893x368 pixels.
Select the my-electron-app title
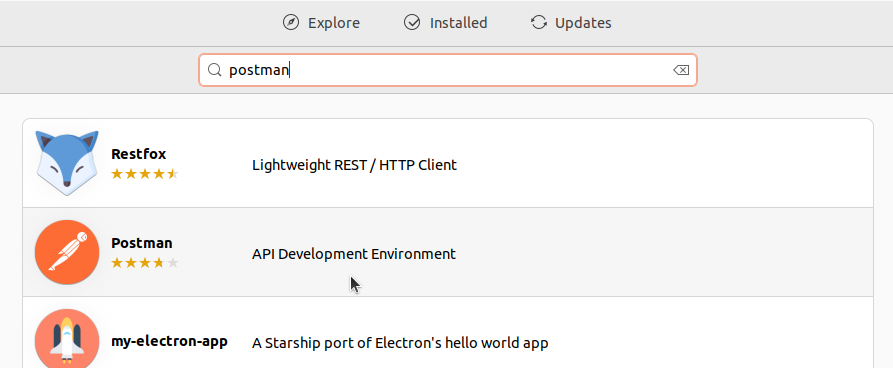169,341
